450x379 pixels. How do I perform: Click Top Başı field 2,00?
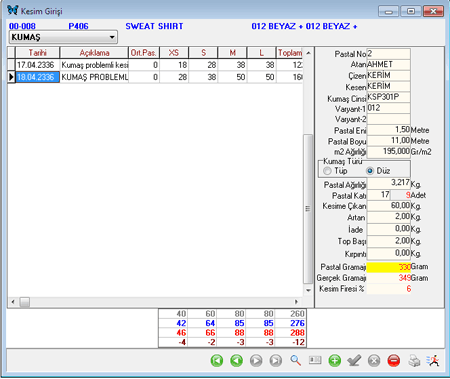tap(388, 241)
